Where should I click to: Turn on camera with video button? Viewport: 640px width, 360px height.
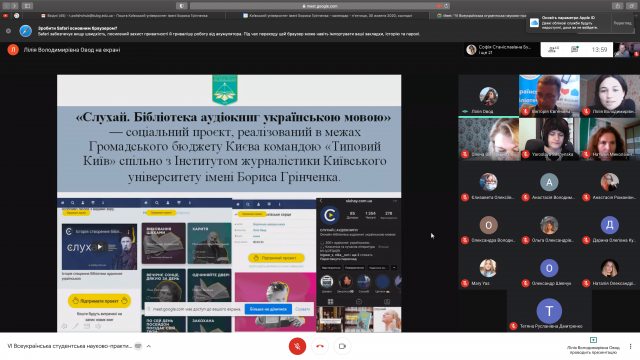click(342, 346)
